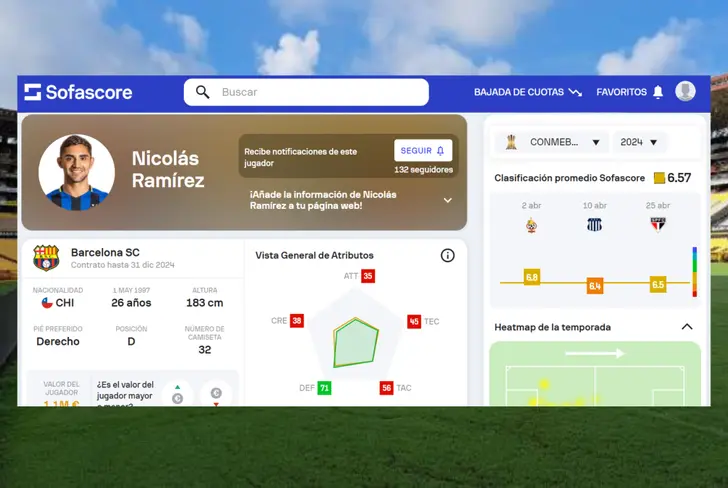Select the 6.5 rating marker
The width and height of the screenshot is (728, 488).
point(658,284)
